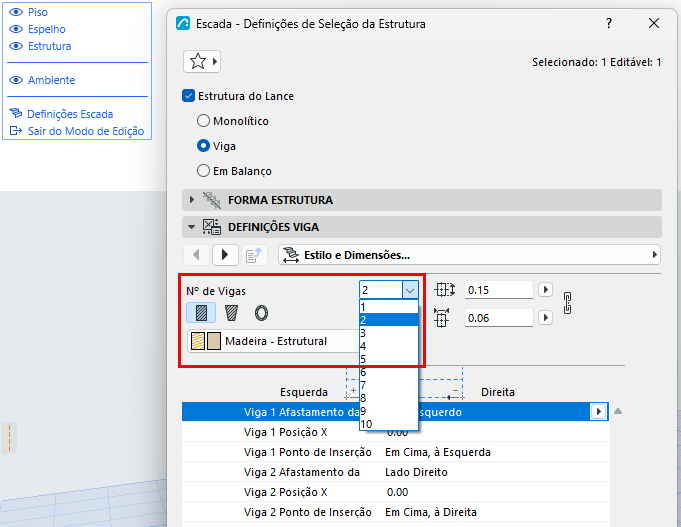Screen dimensions: 681x527
Task: Open Nº de Vigas combo box
Action: pos(389,290)
